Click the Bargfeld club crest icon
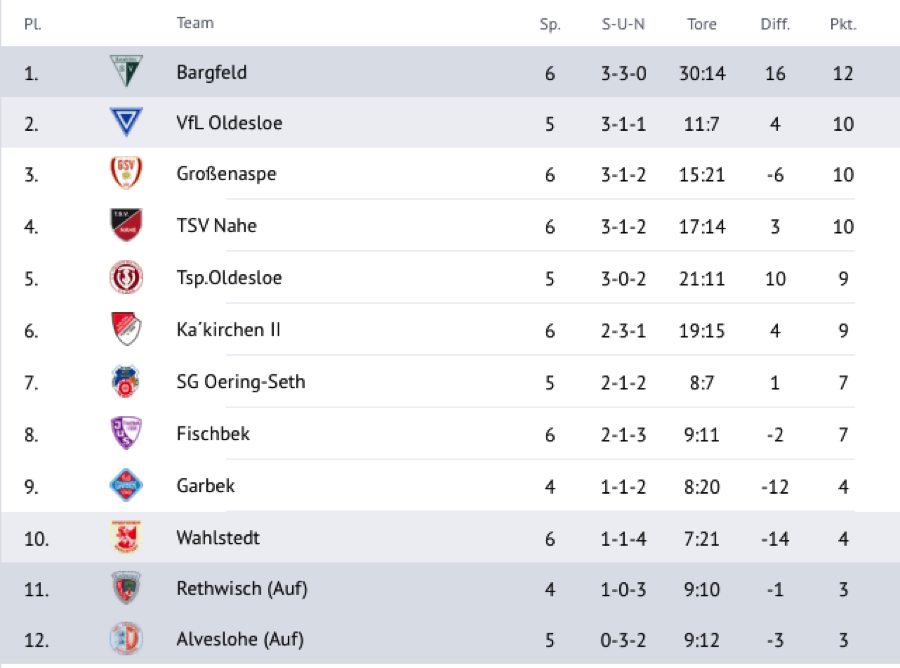900x668 pixels. [126, 71]
